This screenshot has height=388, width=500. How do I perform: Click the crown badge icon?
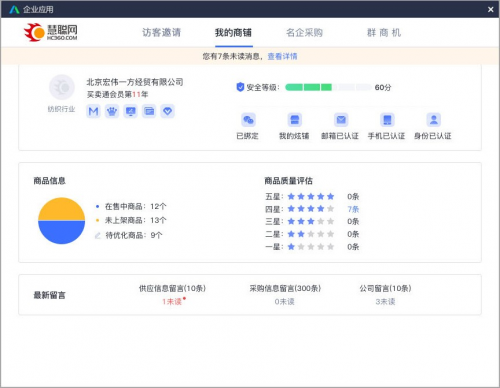(x=112, y=111)
